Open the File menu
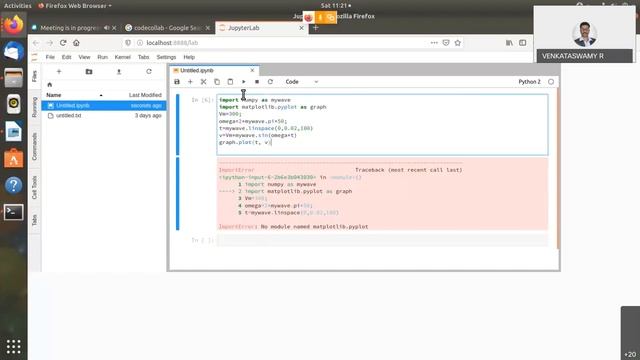 click(x=50, y=57)
